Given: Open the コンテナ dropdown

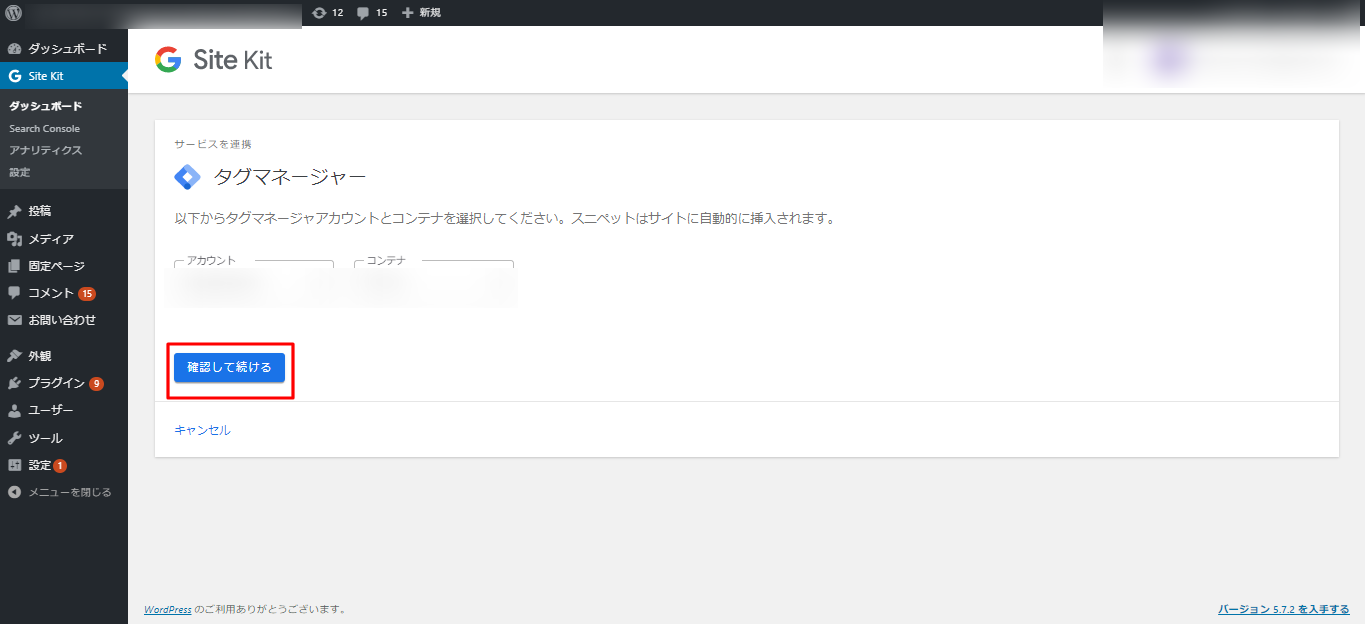Looking at the screenshot, I should tap(434, 283).
